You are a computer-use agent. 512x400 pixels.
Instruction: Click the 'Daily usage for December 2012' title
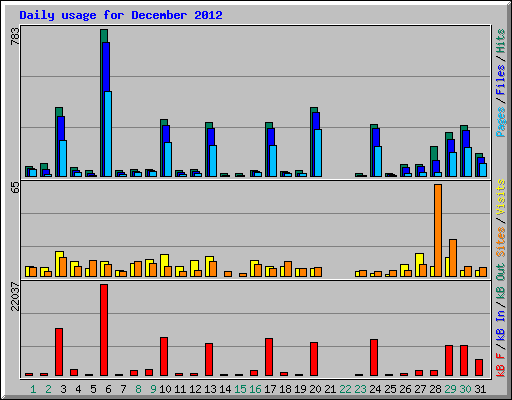point(121,15)
